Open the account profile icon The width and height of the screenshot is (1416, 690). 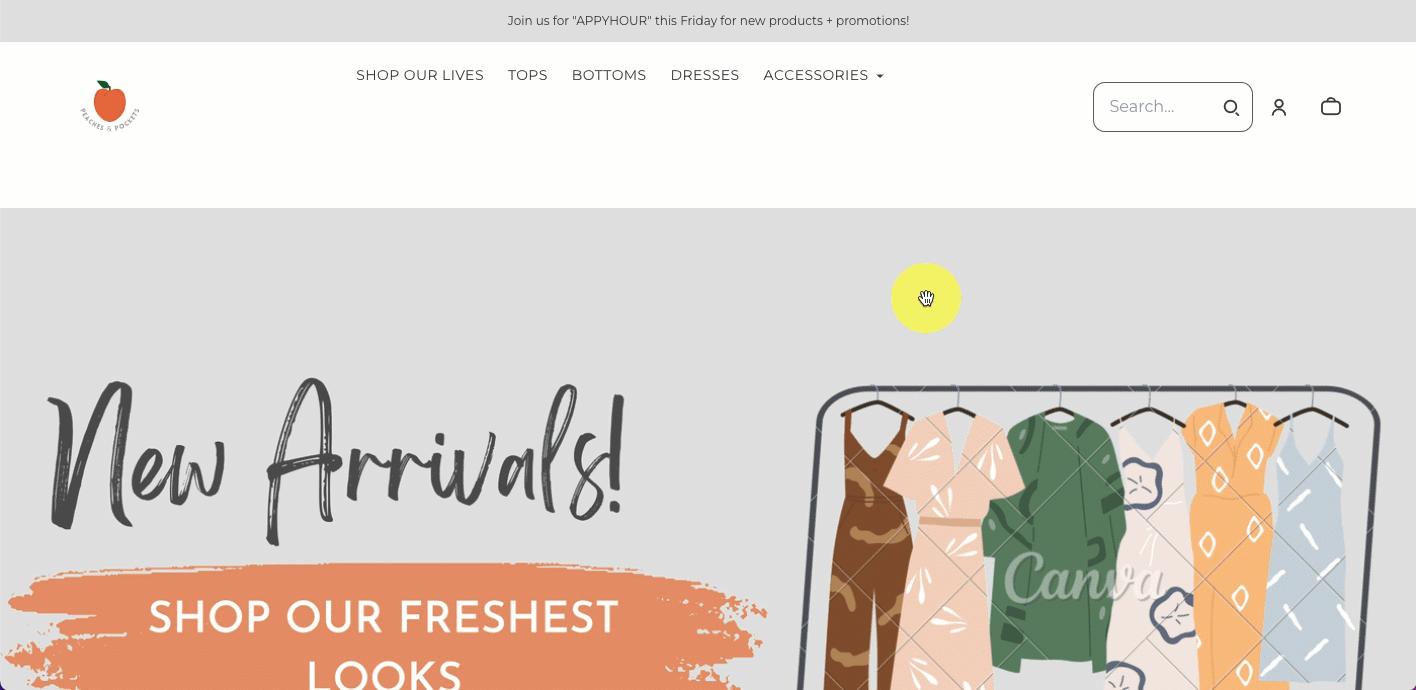(x=1279, y=107)
